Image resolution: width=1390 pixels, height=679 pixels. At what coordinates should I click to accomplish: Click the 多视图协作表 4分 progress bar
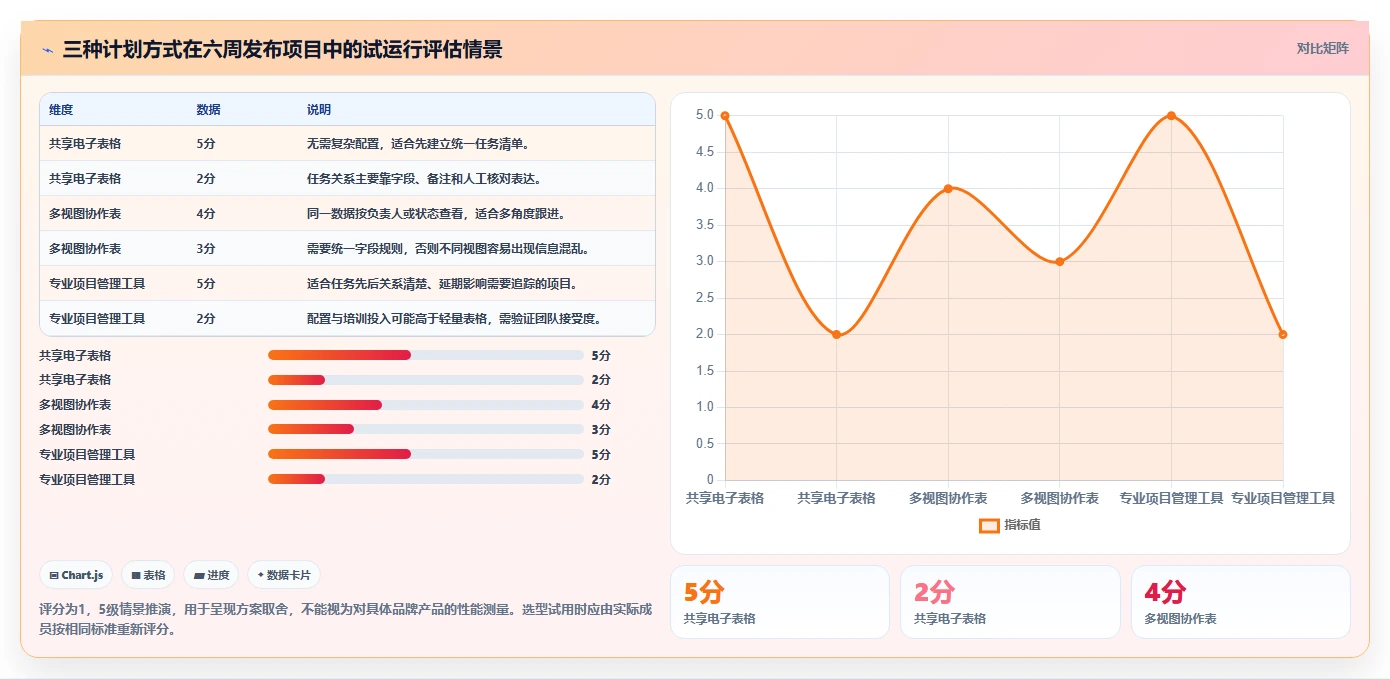(426, 405)
